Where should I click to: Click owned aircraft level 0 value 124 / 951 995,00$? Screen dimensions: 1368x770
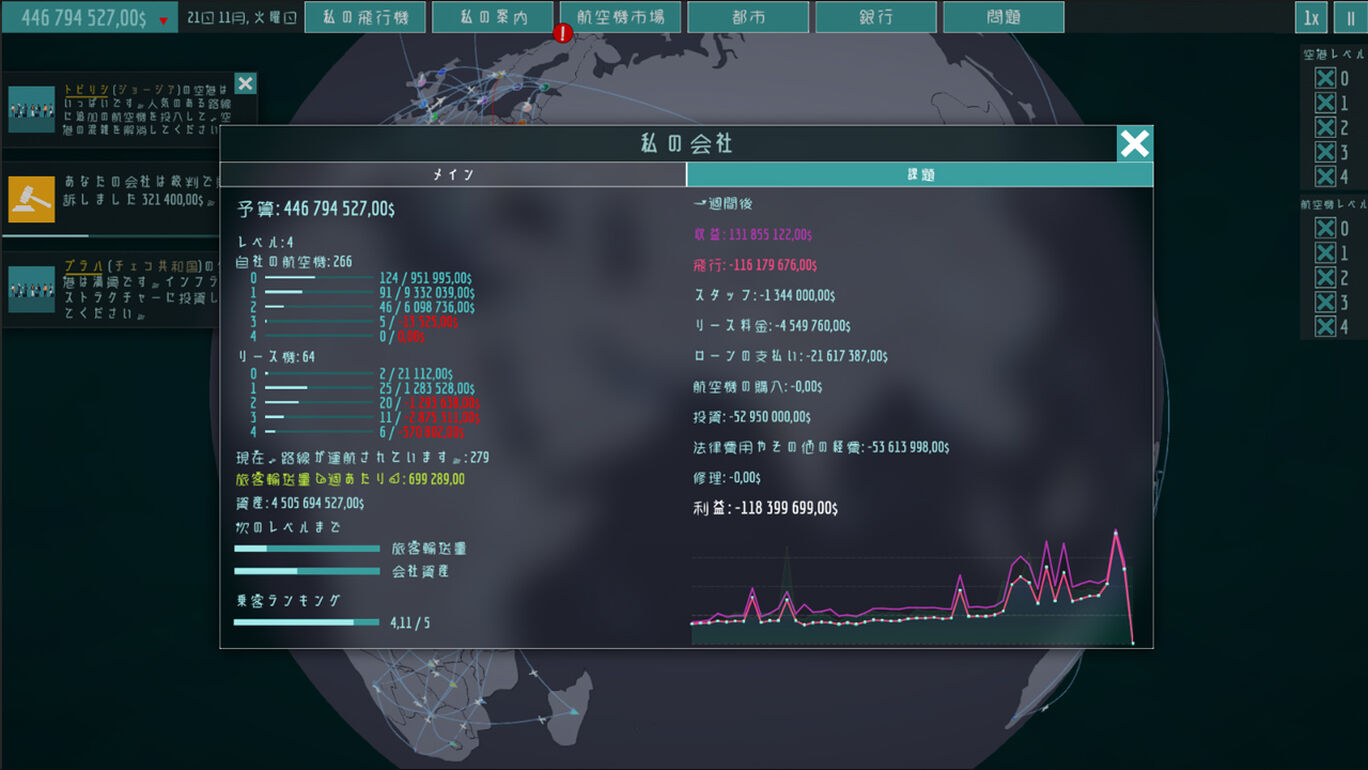pos(426,278)
